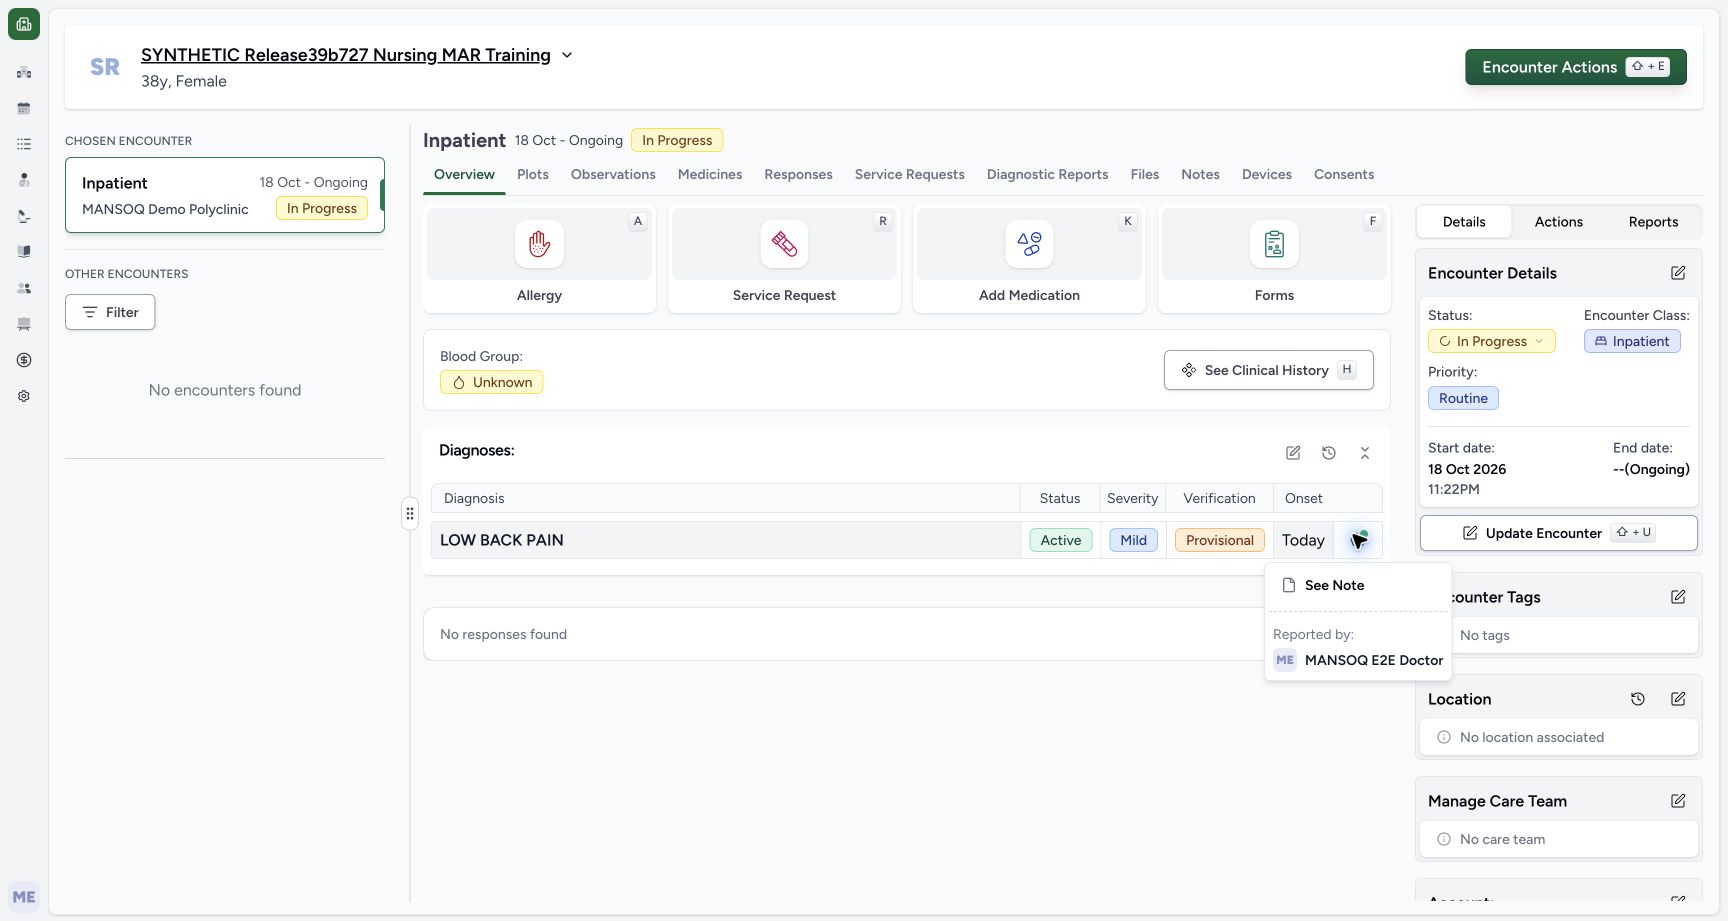The width and height of the screenshot is (1728, 921).
Task: Click the Provisional verification badge
Action: coord(1219,540)
